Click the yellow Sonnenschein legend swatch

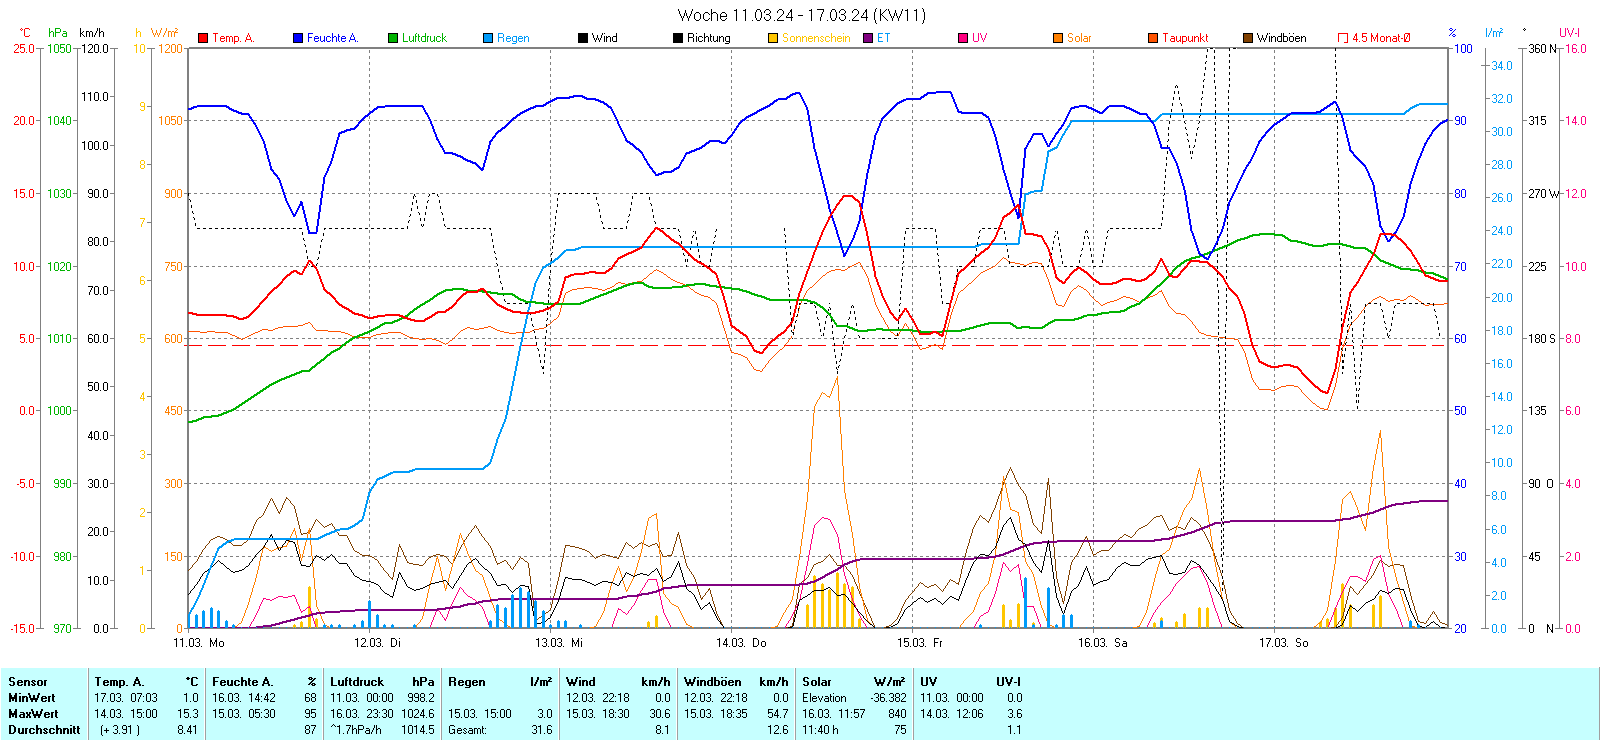773,38
